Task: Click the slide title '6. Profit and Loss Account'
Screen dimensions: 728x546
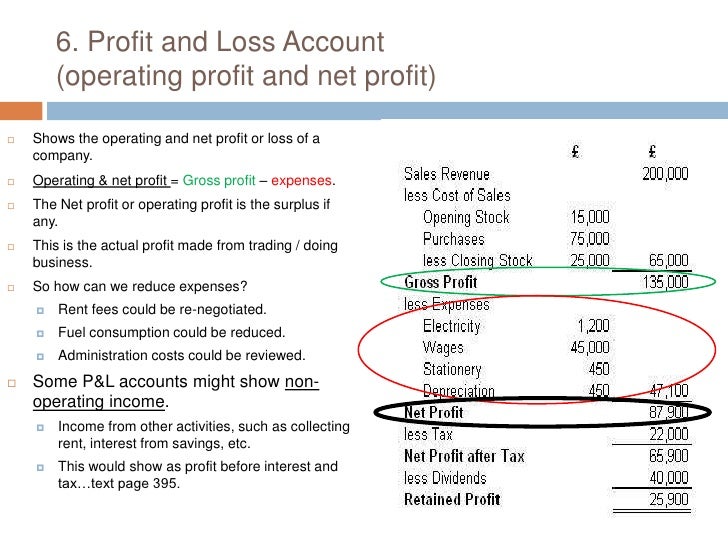Action: (220, 41)
